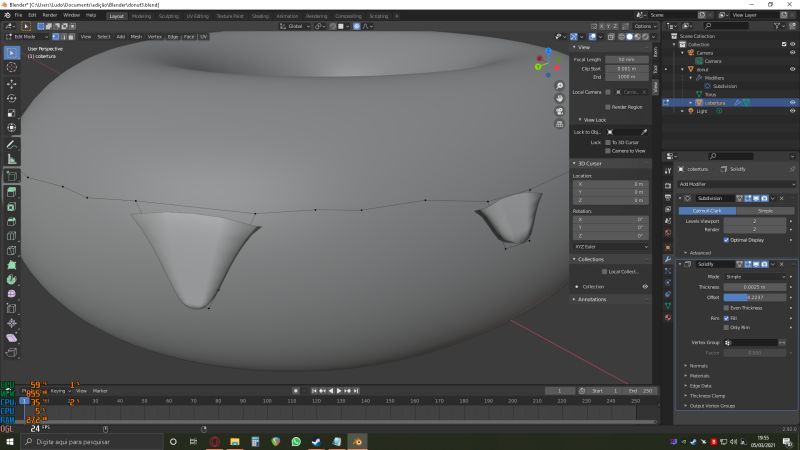Select the Rip Region tool
The height and width of the screenshot is (450, 800).
[x=12, y=353]
